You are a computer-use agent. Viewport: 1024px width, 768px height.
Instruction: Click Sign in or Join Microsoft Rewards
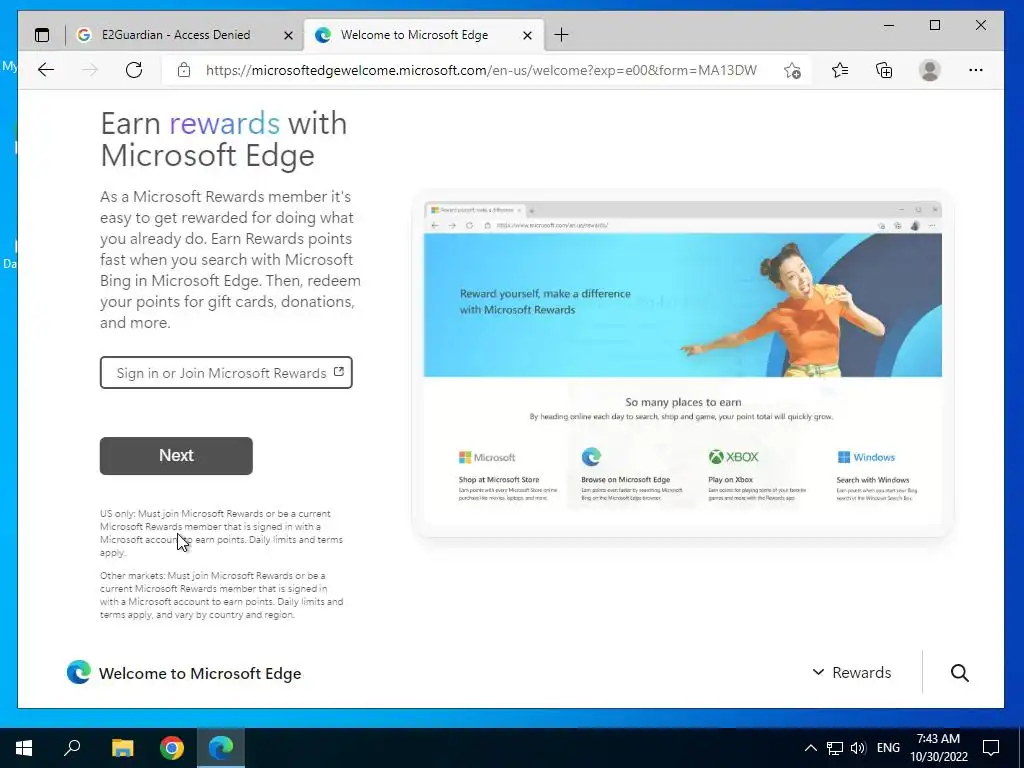(x=226, y=372)
